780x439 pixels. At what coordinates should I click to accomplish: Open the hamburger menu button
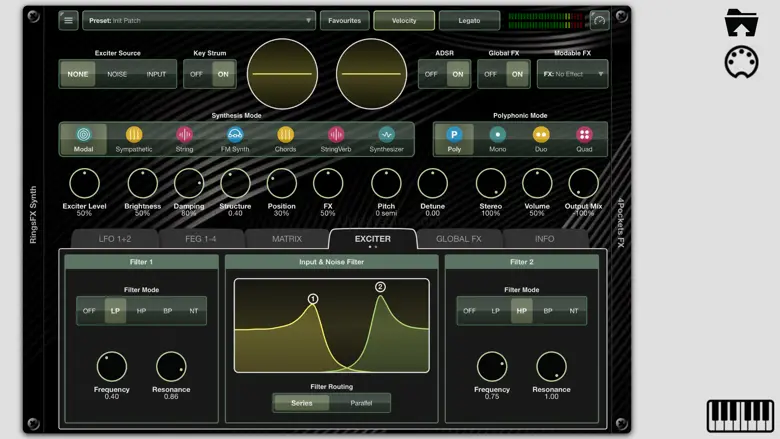click(x=68, y=20)
